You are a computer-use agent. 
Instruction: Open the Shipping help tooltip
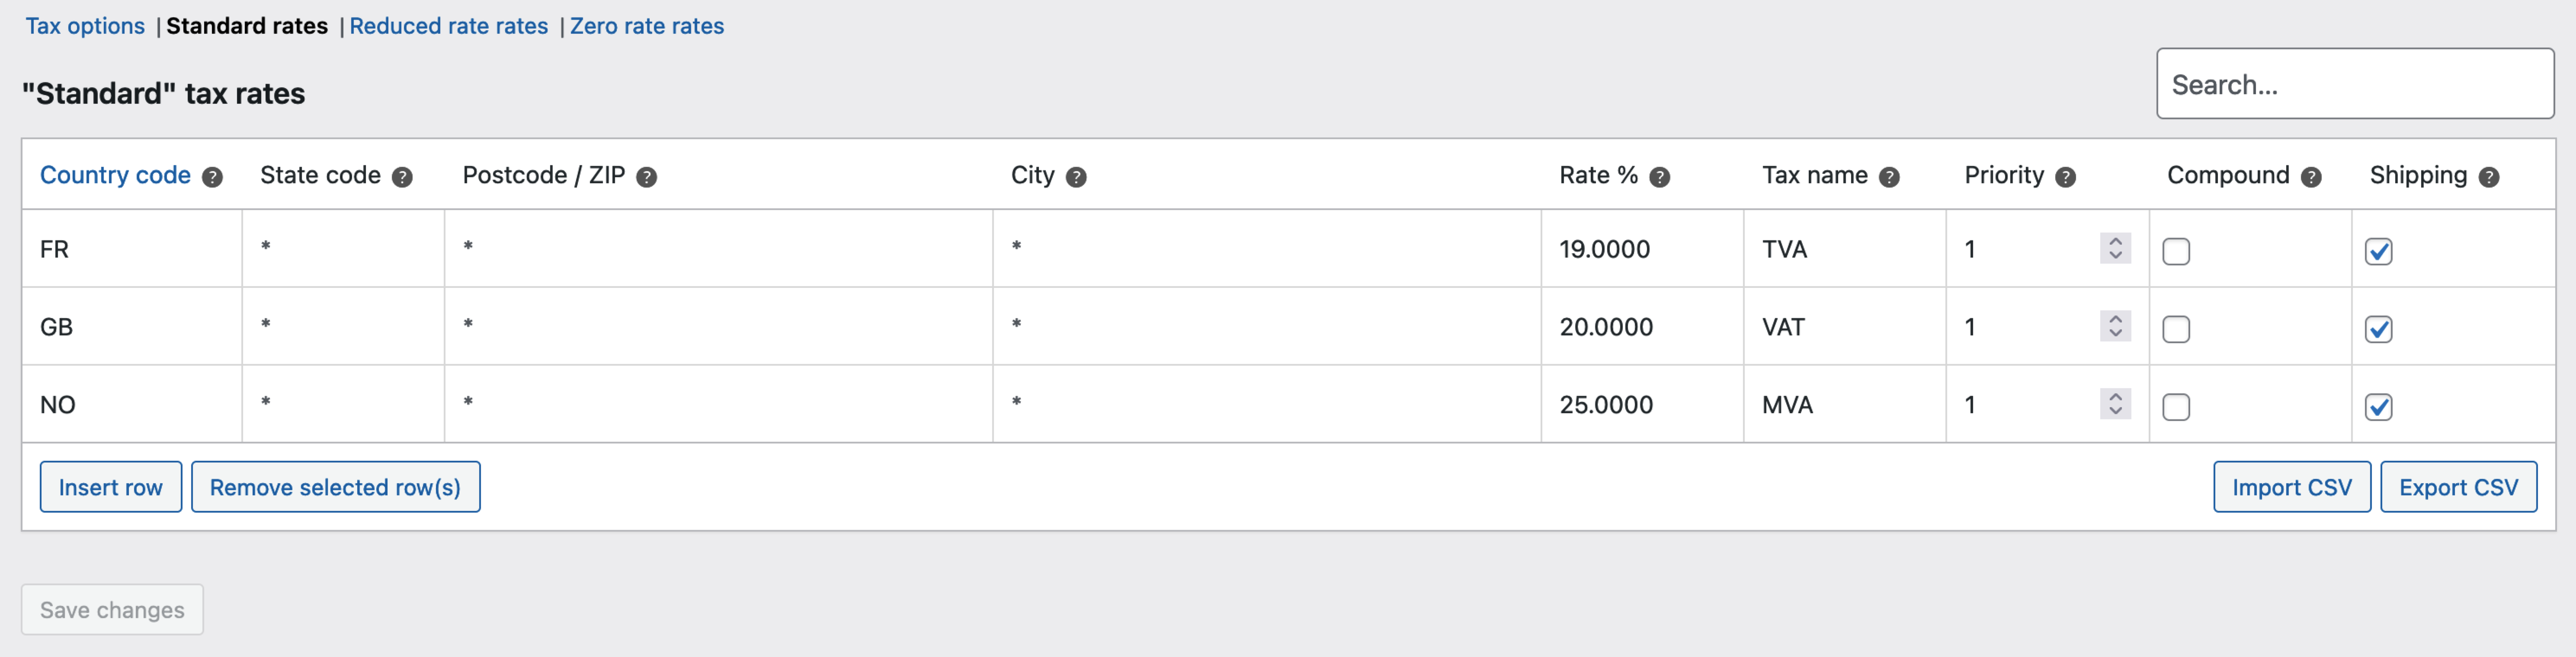2490,176
